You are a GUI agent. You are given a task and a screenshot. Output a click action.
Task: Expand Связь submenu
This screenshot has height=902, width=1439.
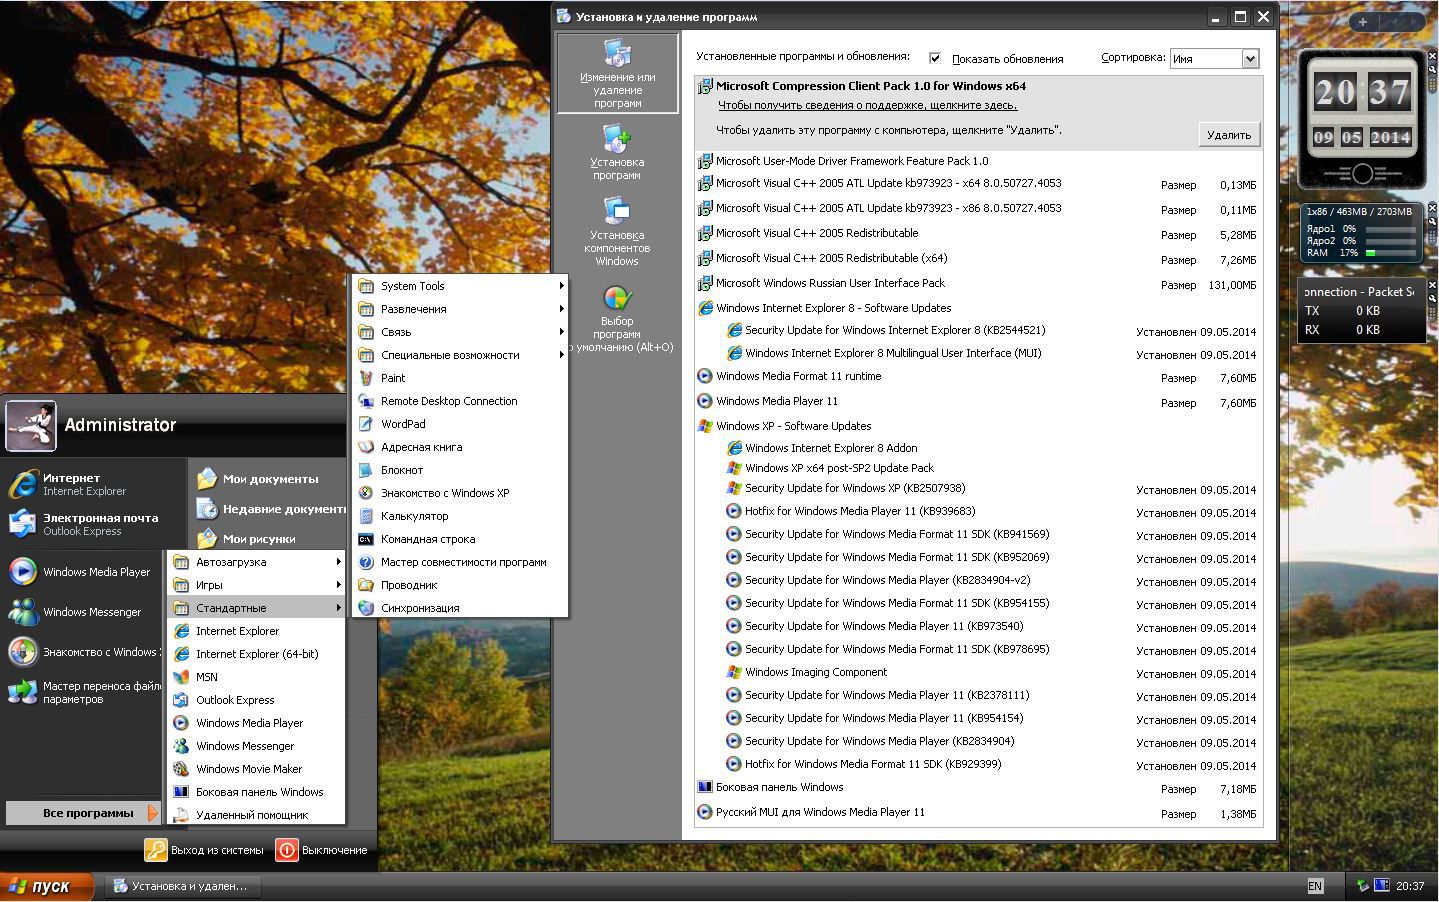[460, 332]
